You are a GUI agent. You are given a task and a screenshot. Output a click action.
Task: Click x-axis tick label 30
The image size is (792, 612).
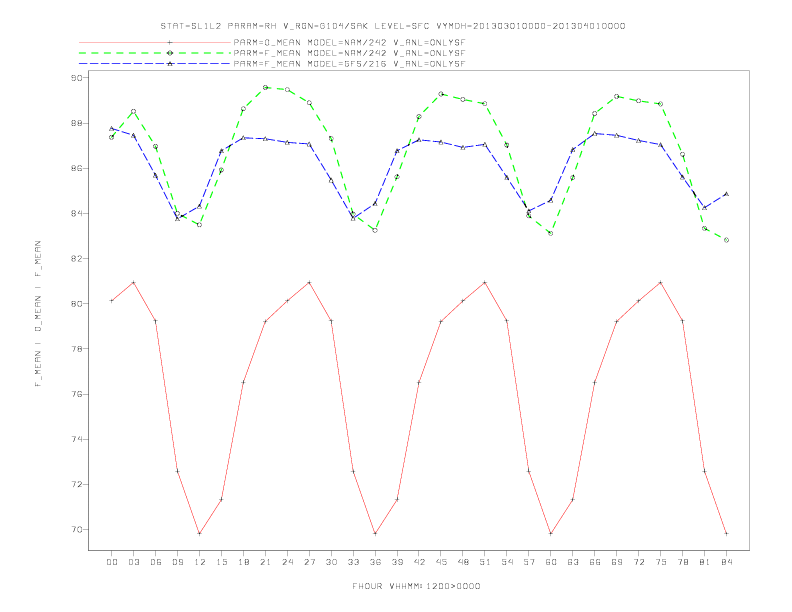331,562
